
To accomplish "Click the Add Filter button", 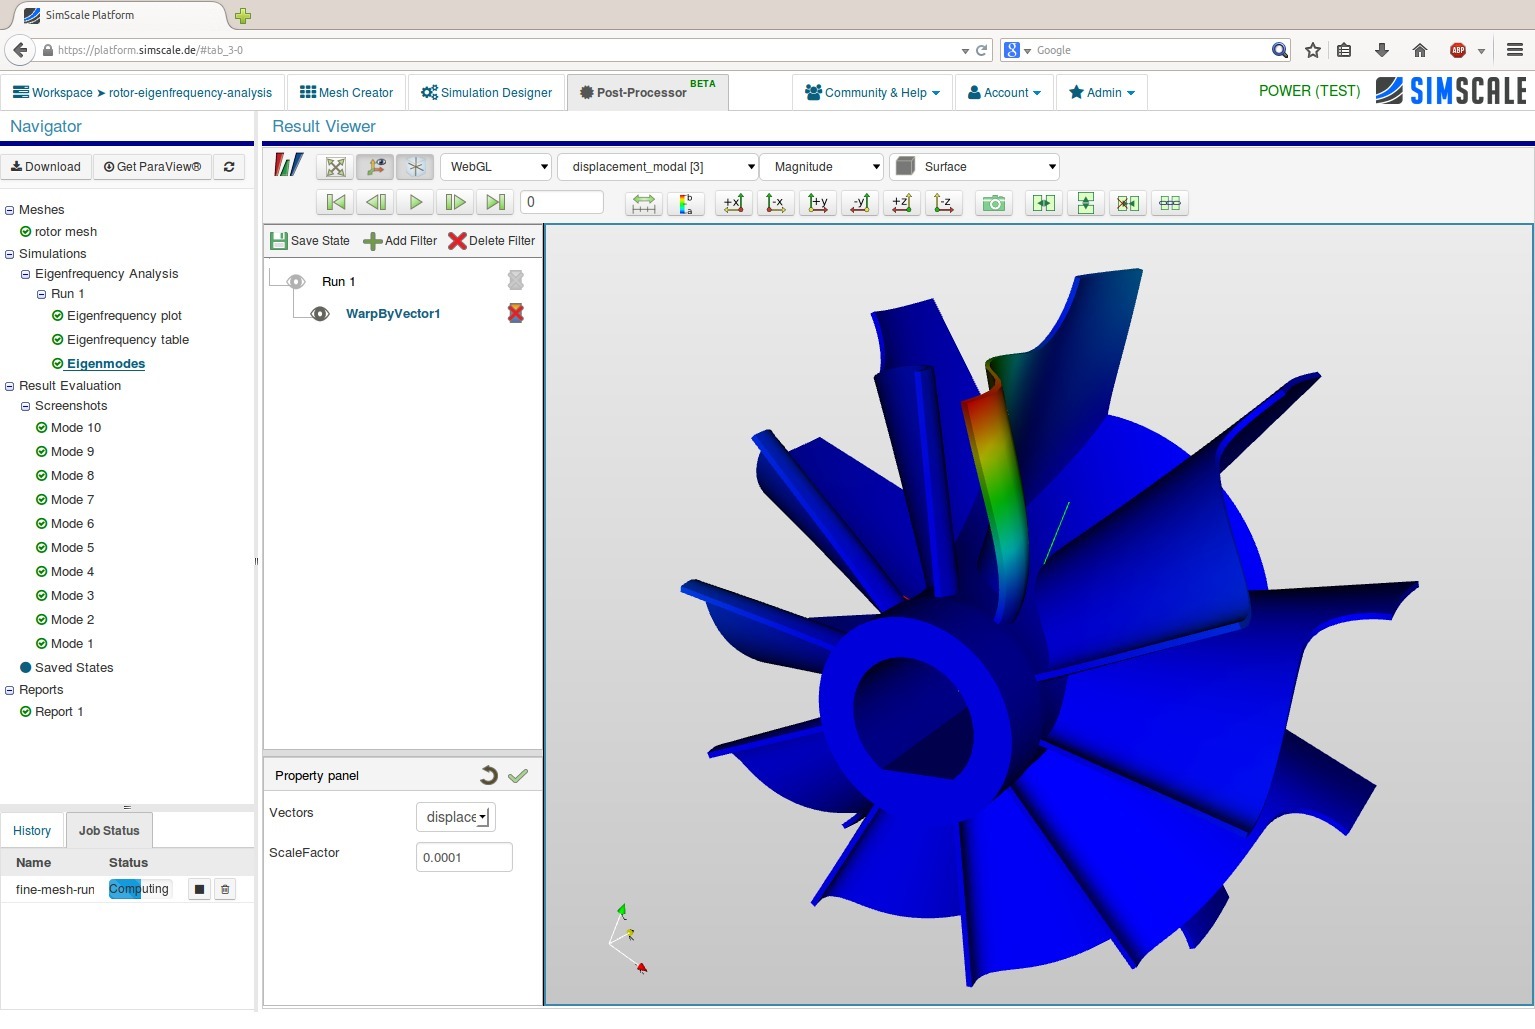I will click(x=400, y=241).
